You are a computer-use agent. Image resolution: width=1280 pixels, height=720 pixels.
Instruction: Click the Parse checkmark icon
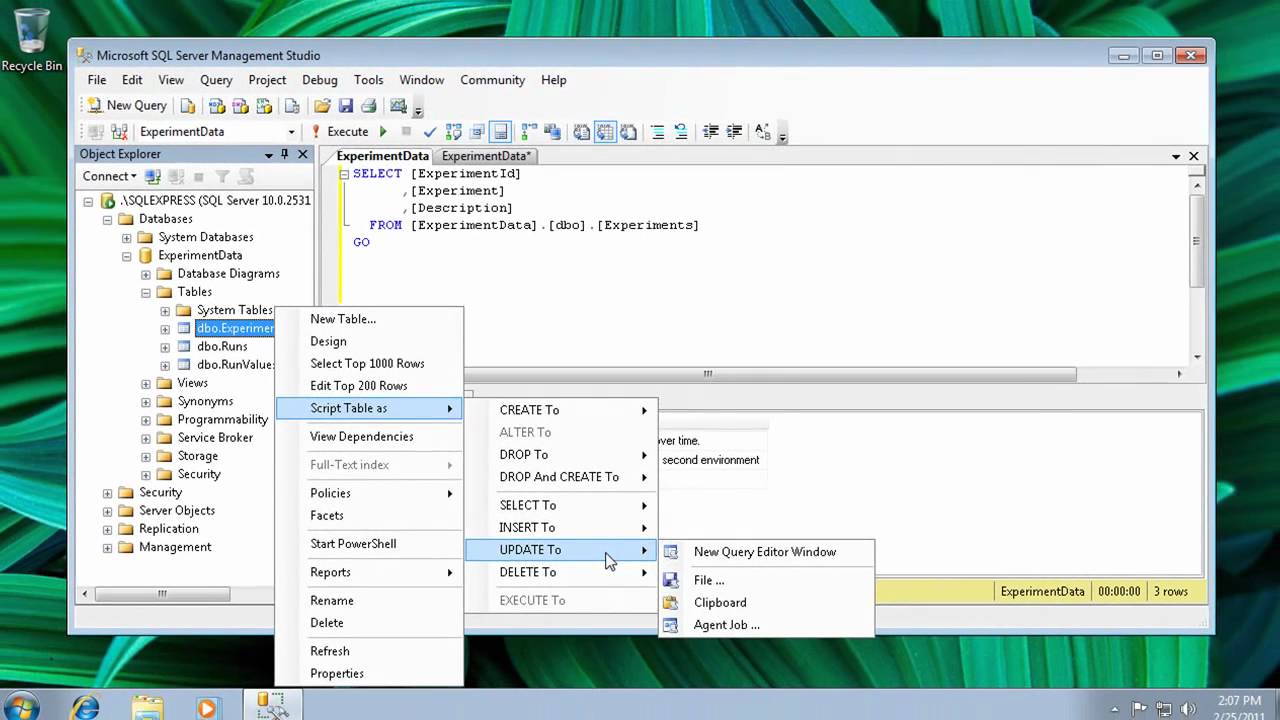click(x=430, y=131)
